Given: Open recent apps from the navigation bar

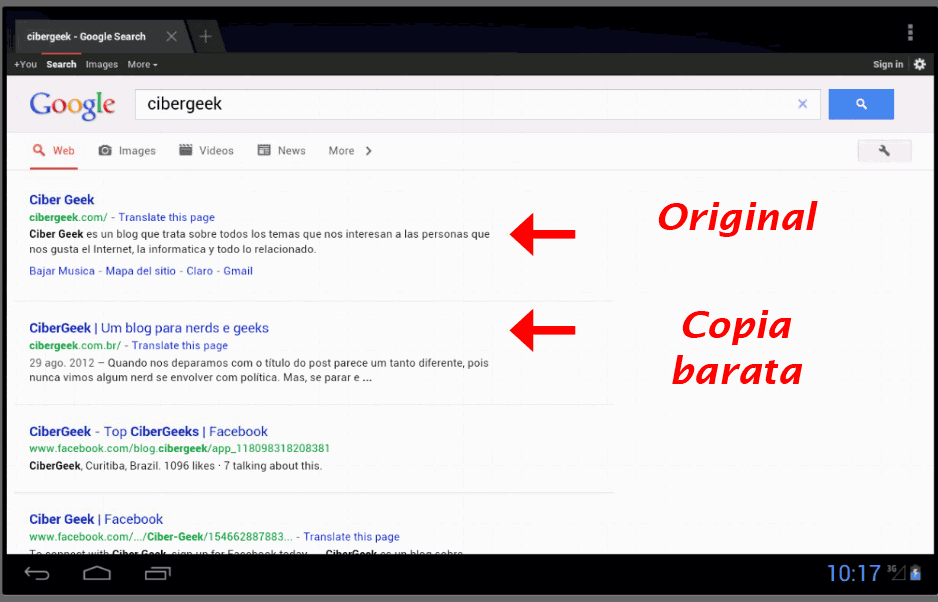Looking at the screenshot, I should click(155, 573).
